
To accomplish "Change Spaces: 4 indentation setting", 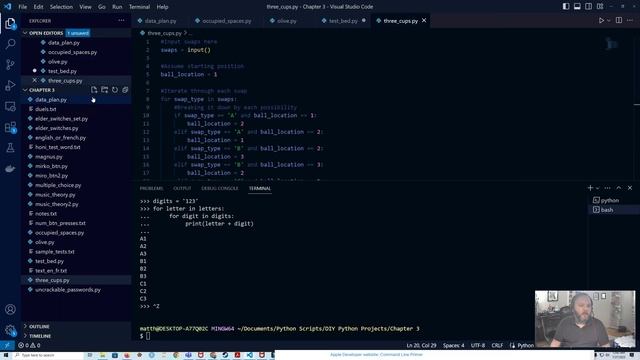I will click(x=453, y=345).
